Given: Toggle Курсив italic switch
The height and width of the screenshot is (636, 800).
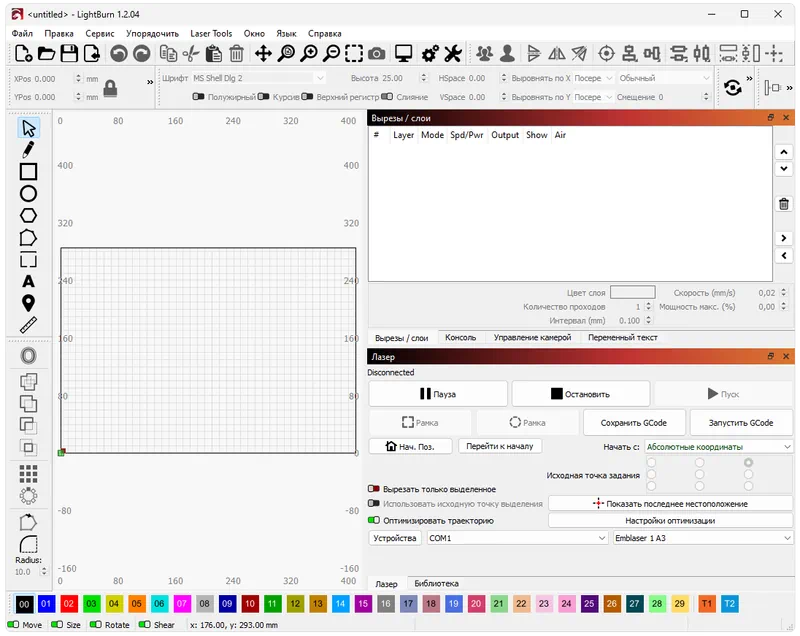Looking at the screenshot, I should [264, 97].
